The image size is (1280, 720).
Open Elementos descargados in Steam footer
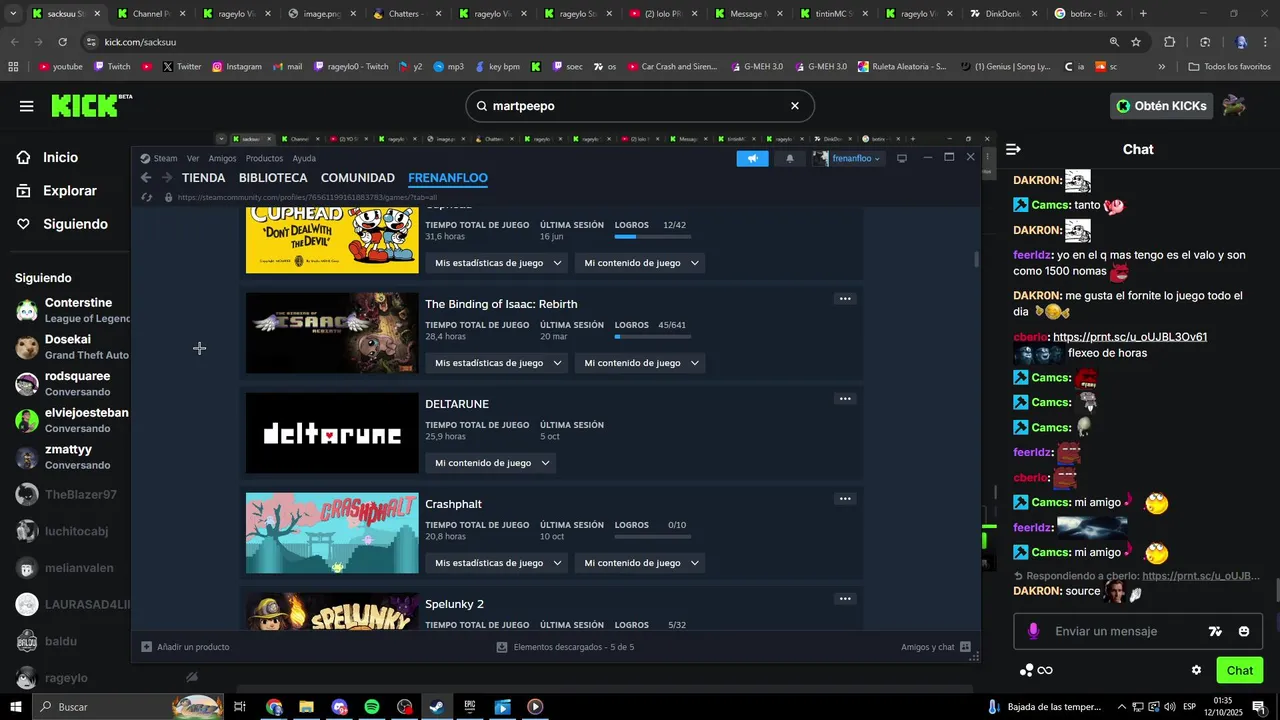pos(565,647)
